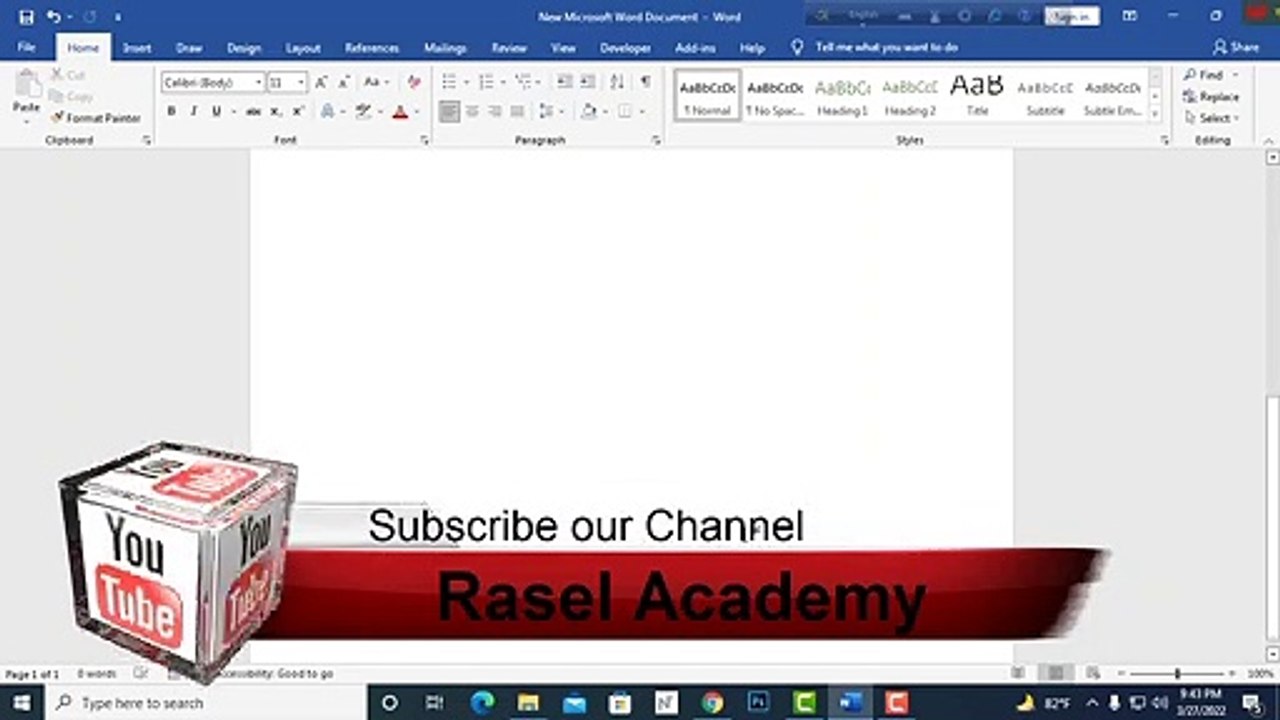Launch the Font dialog box launcher
The width and height of the screenshot is (1280, 720).
tap(424, 141)
